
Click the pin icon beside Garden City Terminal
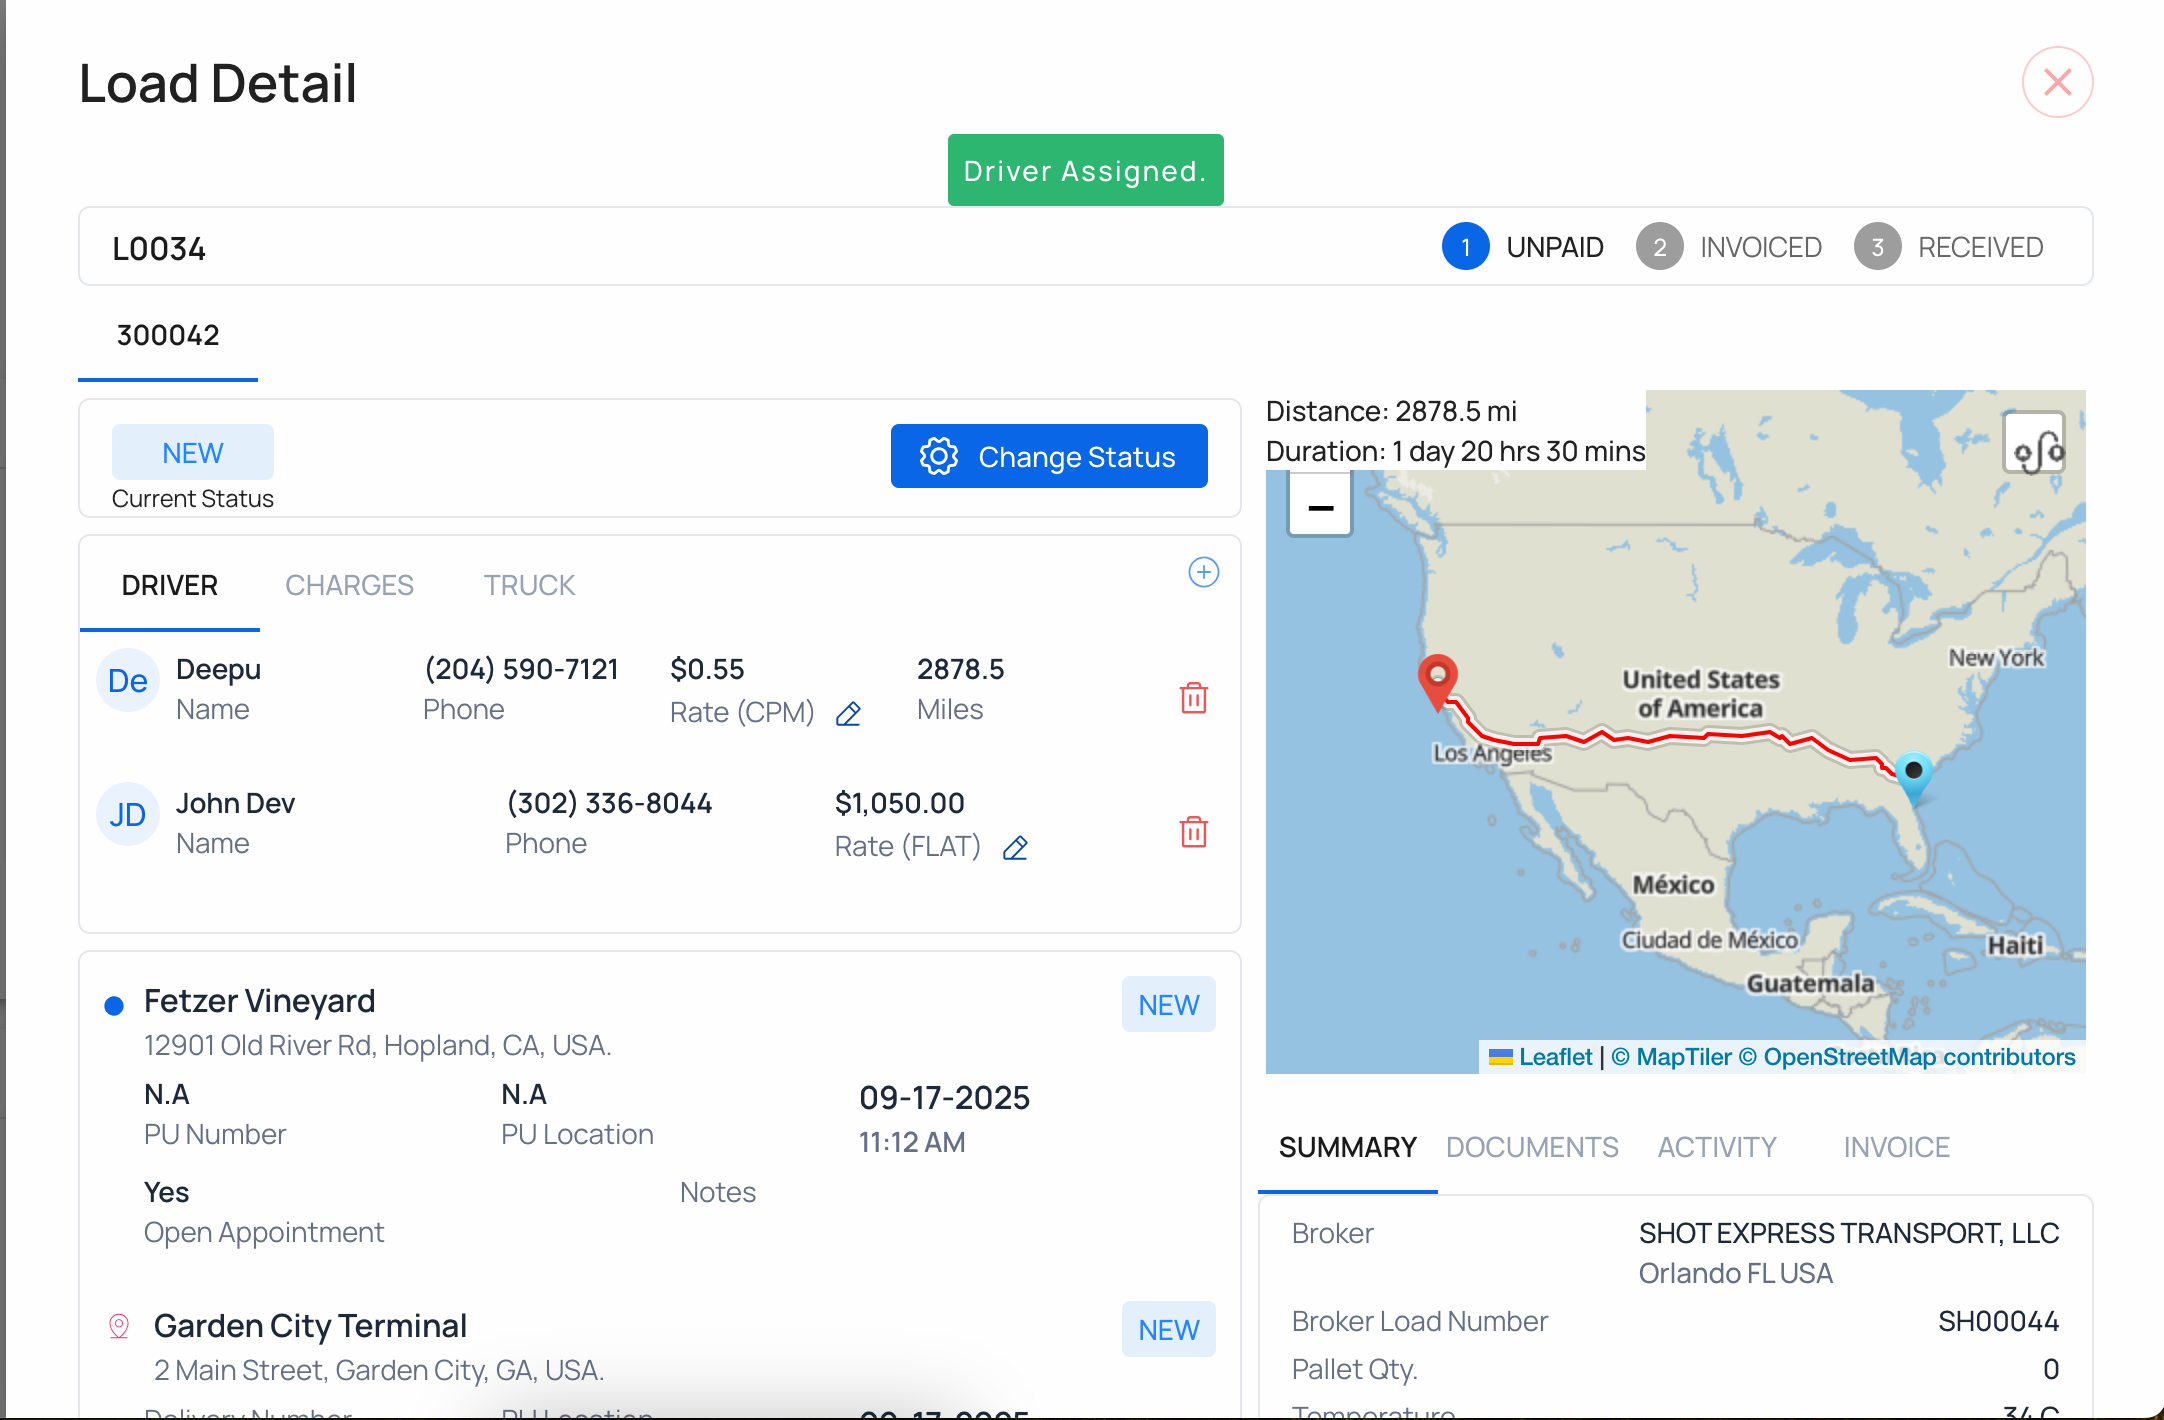117,1324
